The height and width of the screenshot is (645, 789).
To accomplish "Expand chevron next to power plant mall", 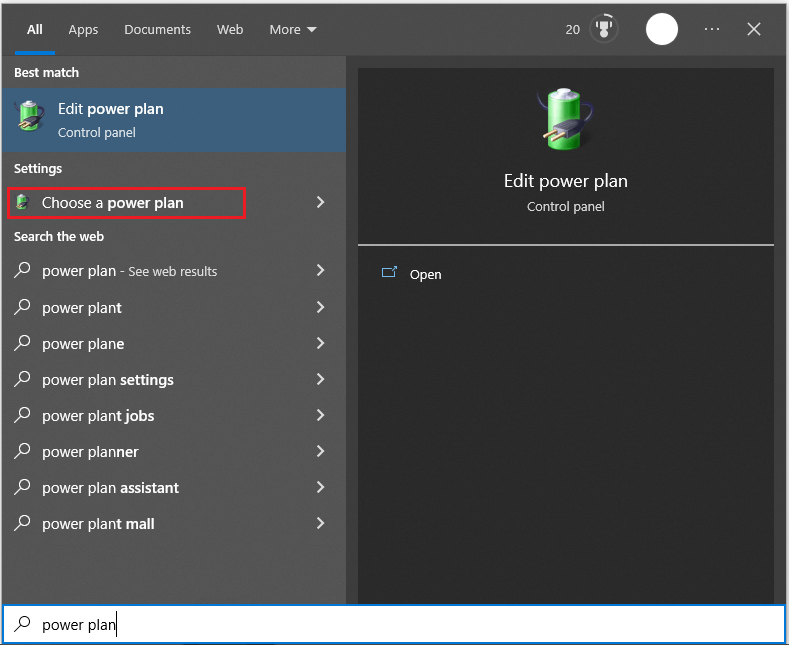I will pyautogui.click(x=320, y=523).
